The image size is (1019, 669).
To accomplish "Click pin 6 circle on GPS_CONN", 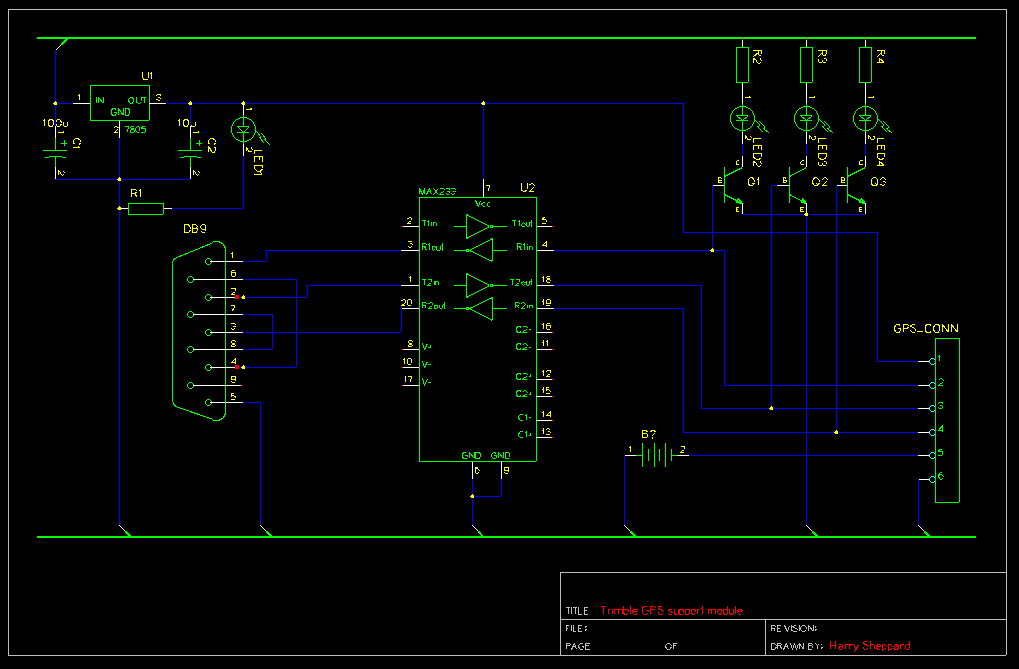I will click(932, 479).
